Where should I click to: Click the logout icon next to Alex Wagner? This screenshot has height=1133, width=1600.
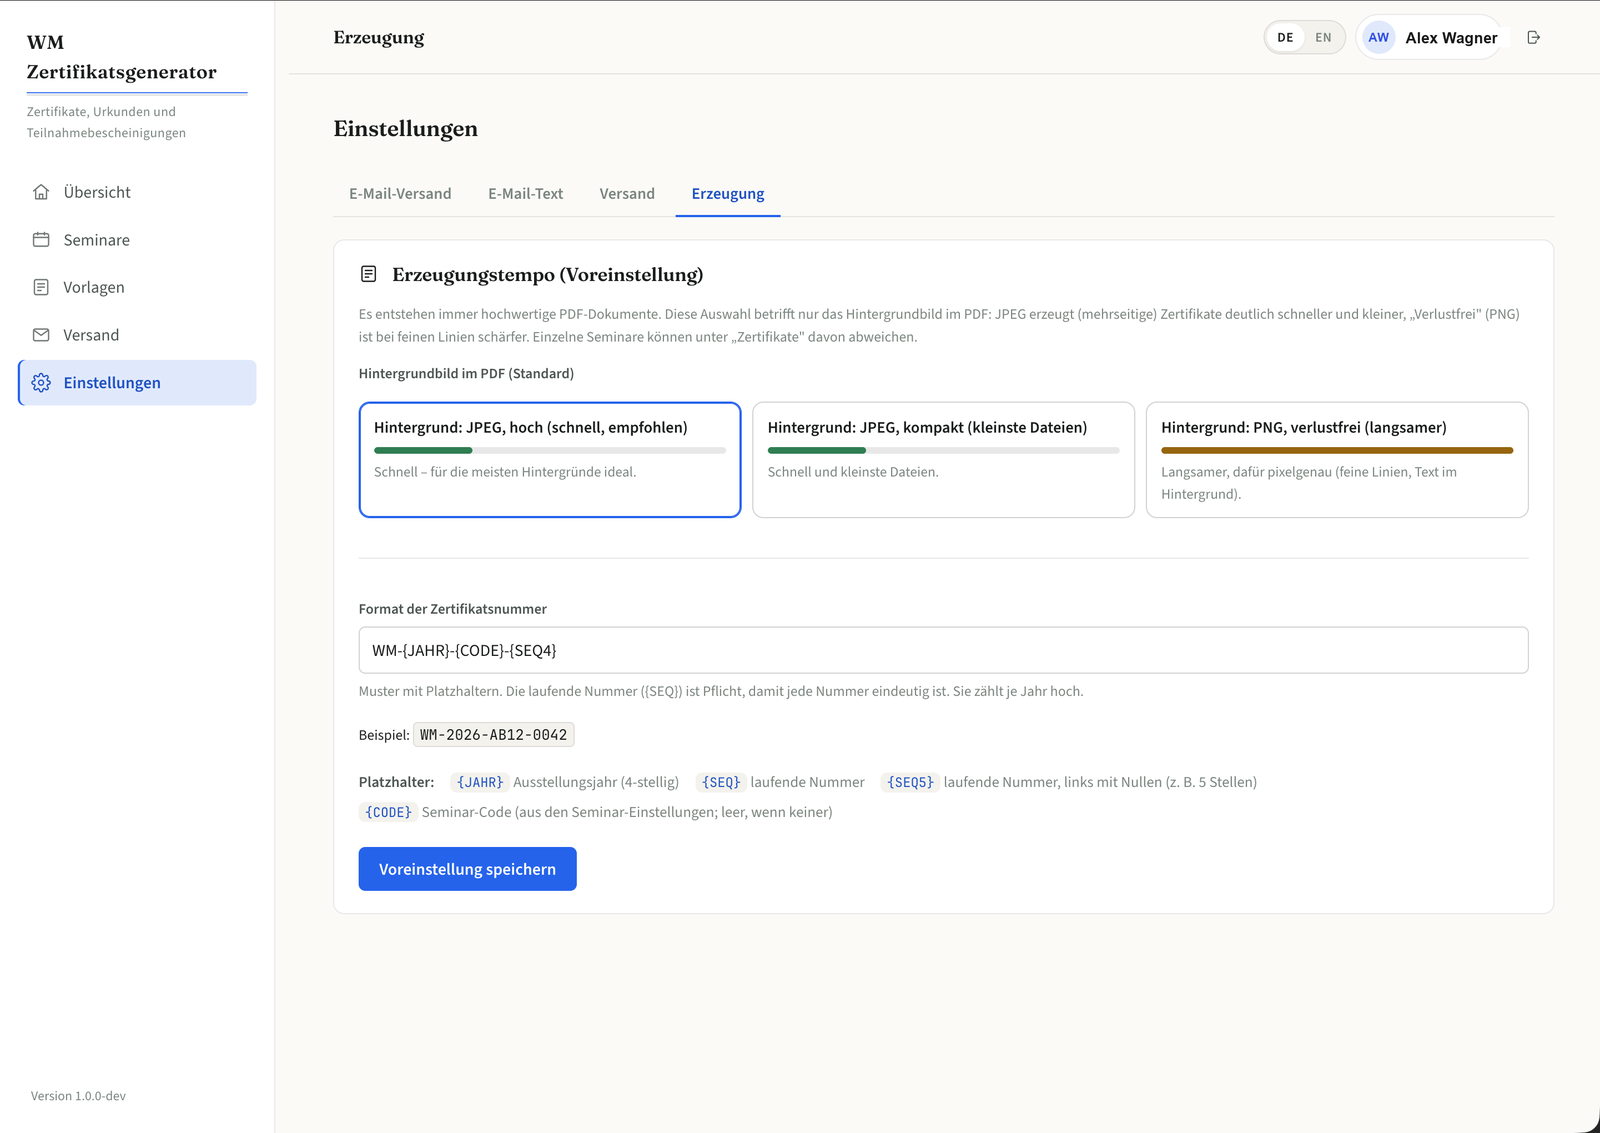pos(1534,38)
